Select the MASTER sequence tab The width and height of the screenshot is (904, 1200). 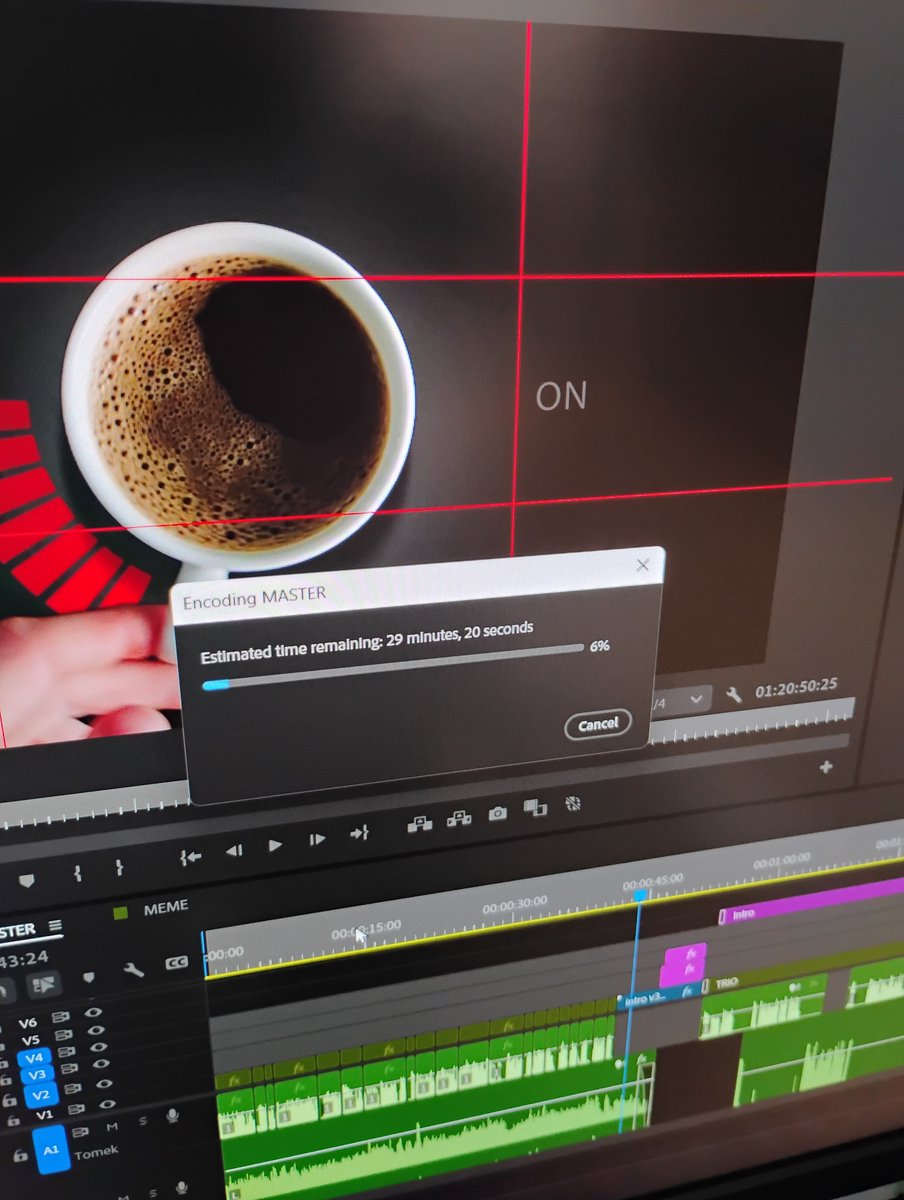pyautogui.click(x=17, y=930)
